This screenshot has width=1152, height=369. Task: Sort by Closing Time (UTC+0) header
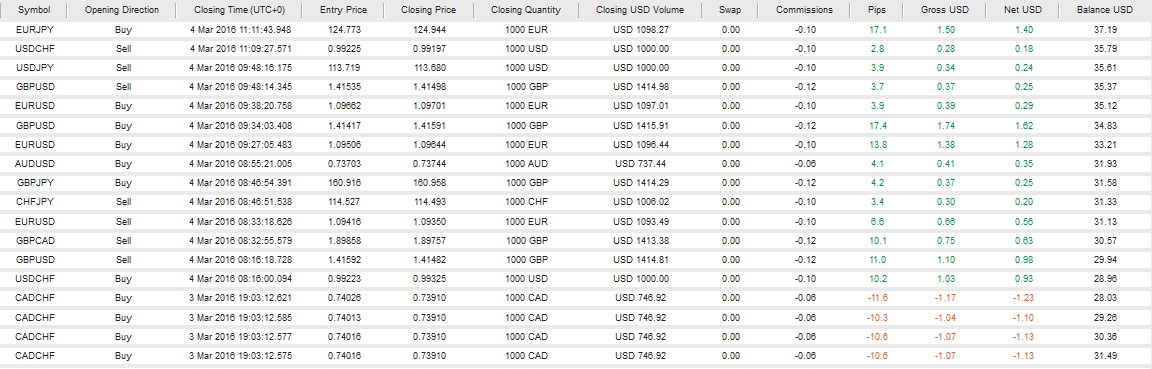240,10
